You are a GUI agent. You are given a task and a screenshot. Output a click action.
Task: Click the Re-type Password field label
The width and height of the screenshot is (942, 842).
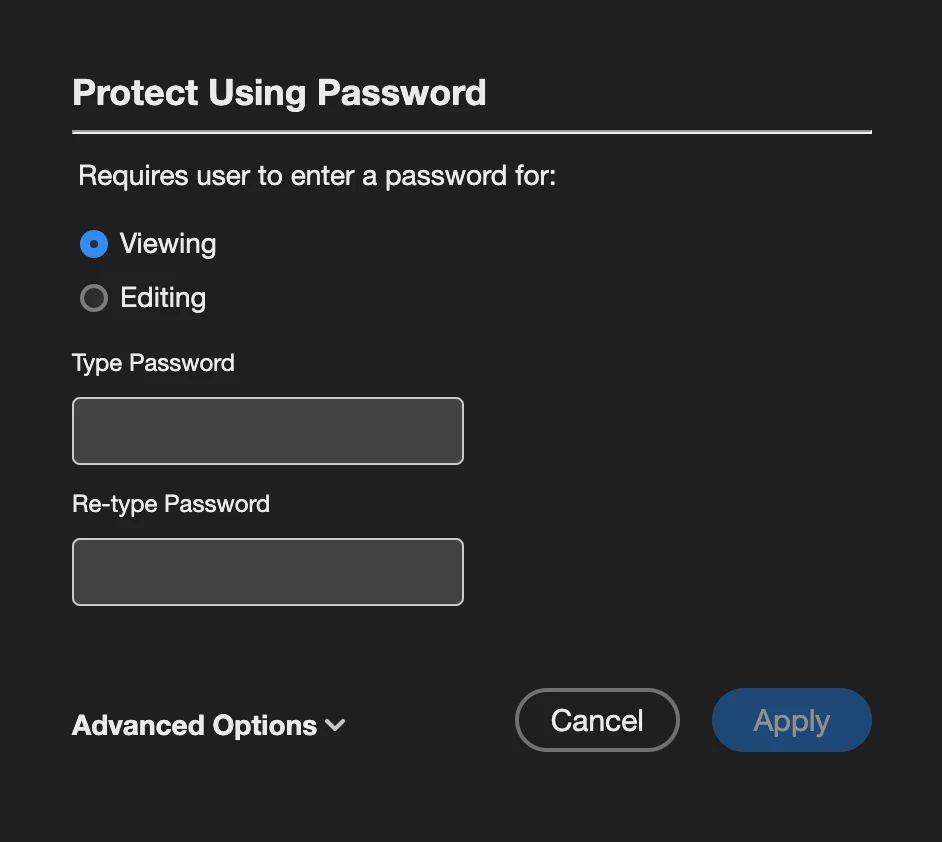coord(171,504)
